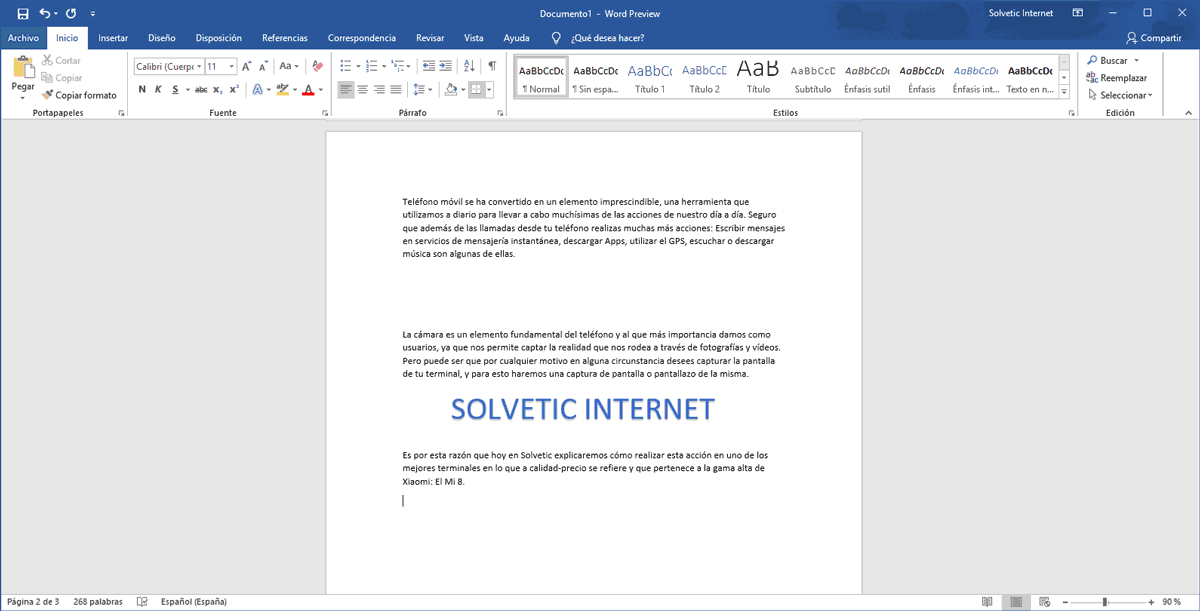This screenshot has height=611, width=1200.
Task: Undo the last action
Action: click(x=45, y=13)
